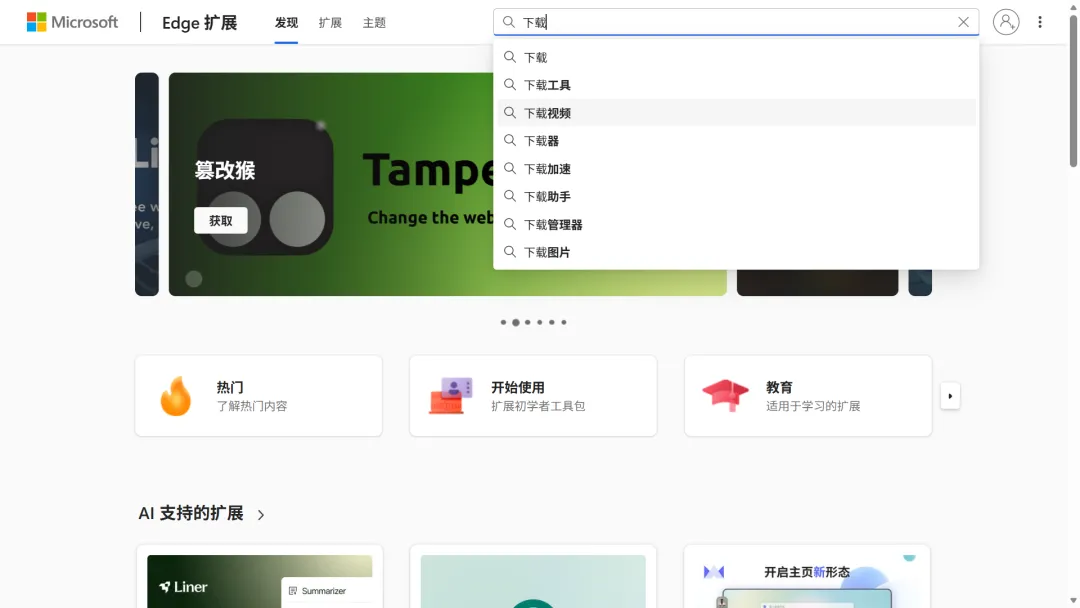Image resolution: width=1080 pixels, height=608 pixels.
Task: Select the fourth carousel page dot
Action: pos(540,322)
